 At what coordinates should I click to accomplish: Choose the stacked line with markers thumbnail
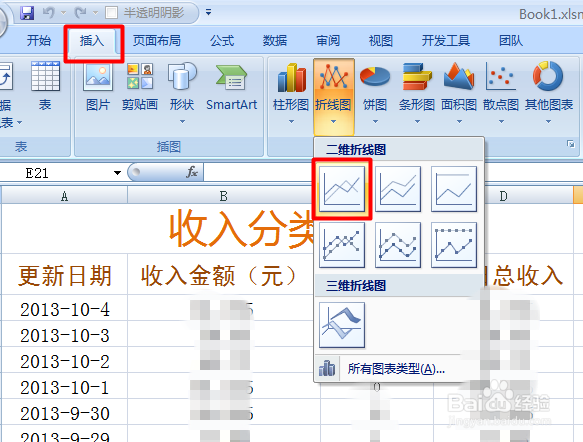(398, 245)
